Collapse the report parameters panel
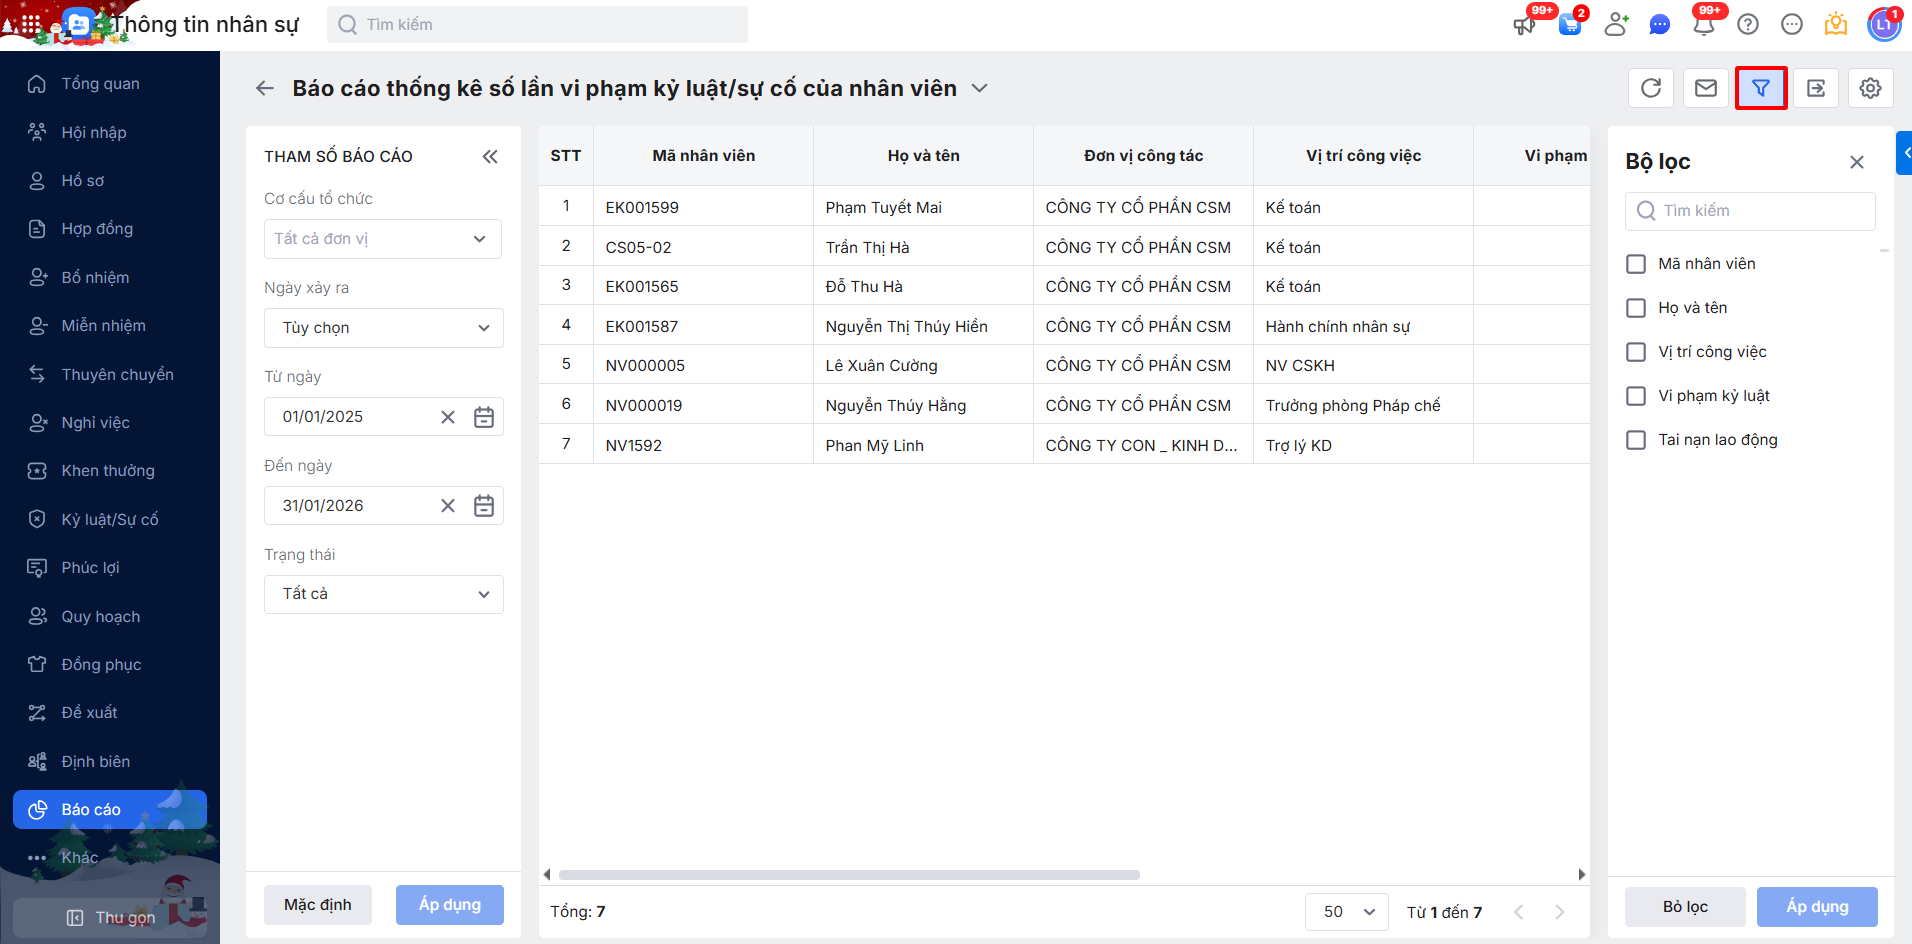The image size is (1912, 944). point(490,156)
